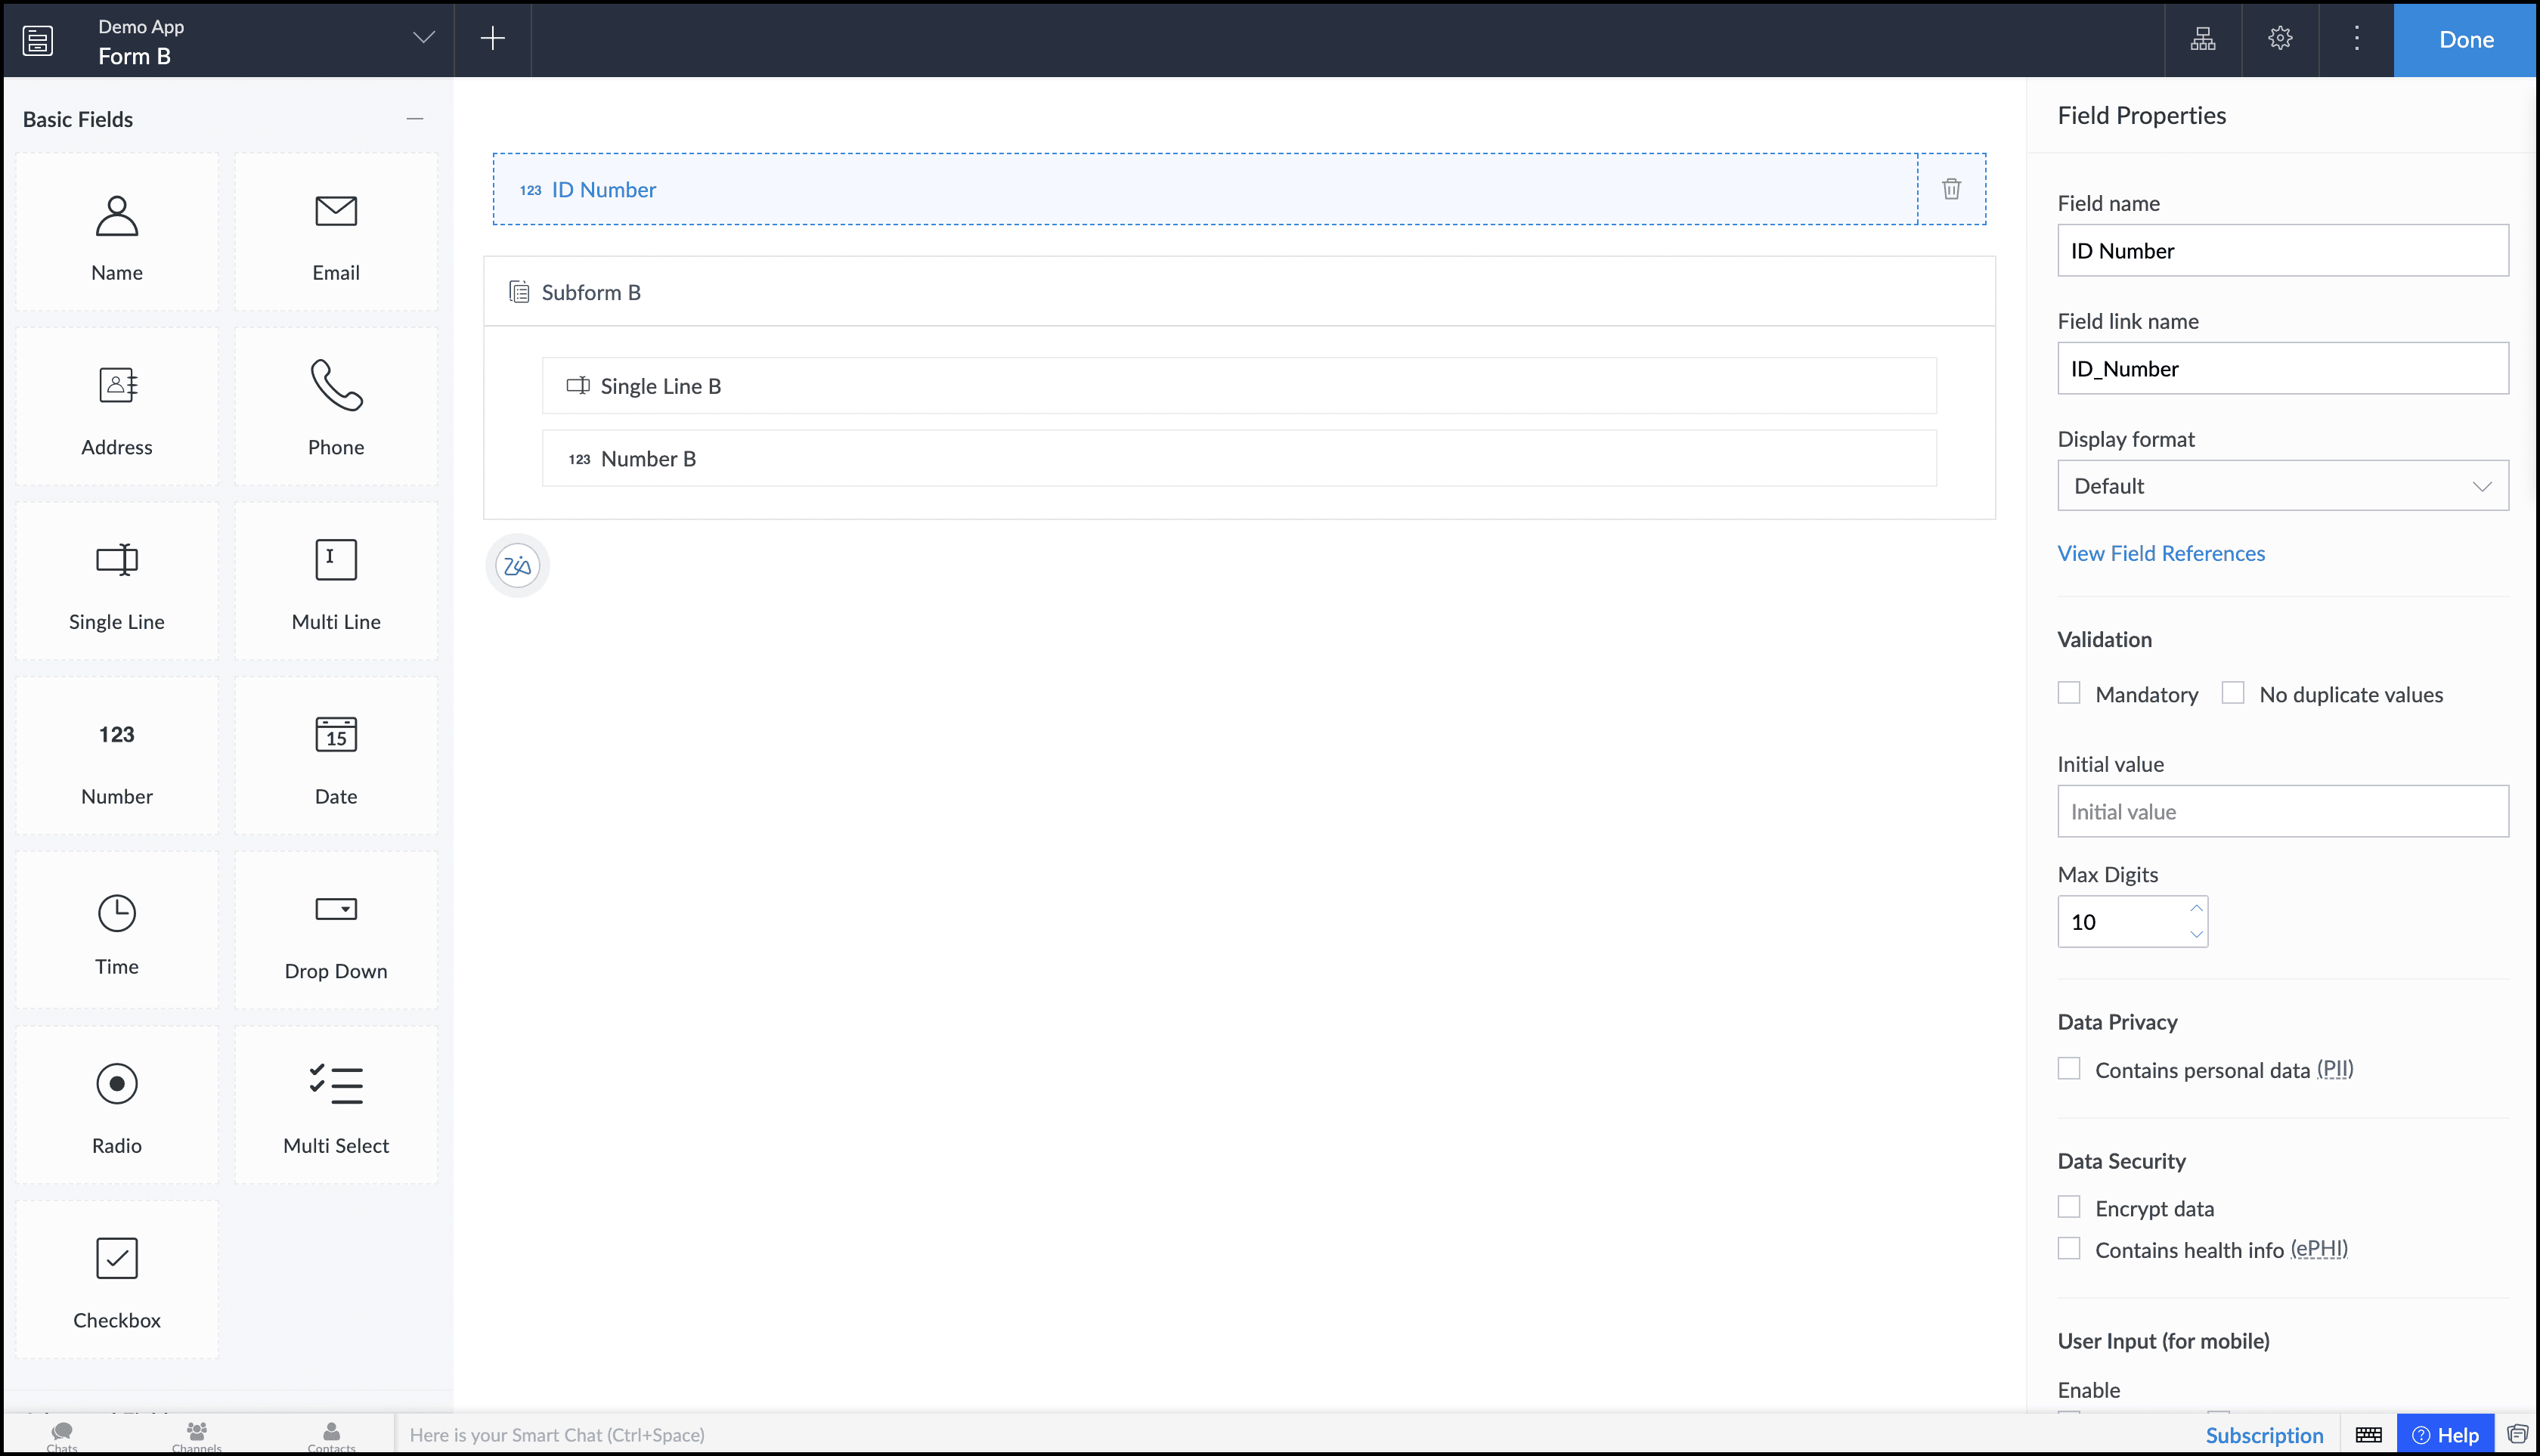Select the Address field icon
This screenshot has height=1456, width=2540.
117,385
